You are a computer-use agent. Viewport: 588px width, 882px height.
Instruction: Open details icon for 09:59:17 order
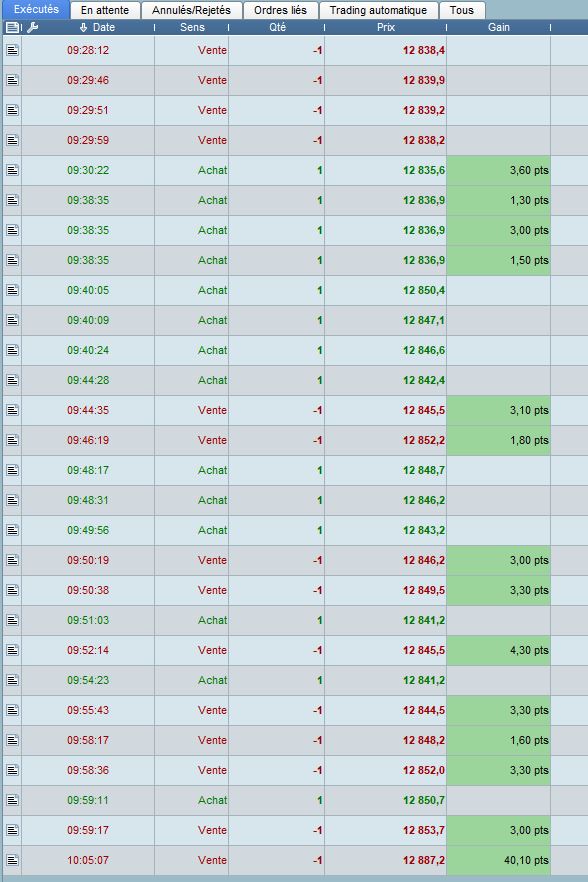click(12, 830)
